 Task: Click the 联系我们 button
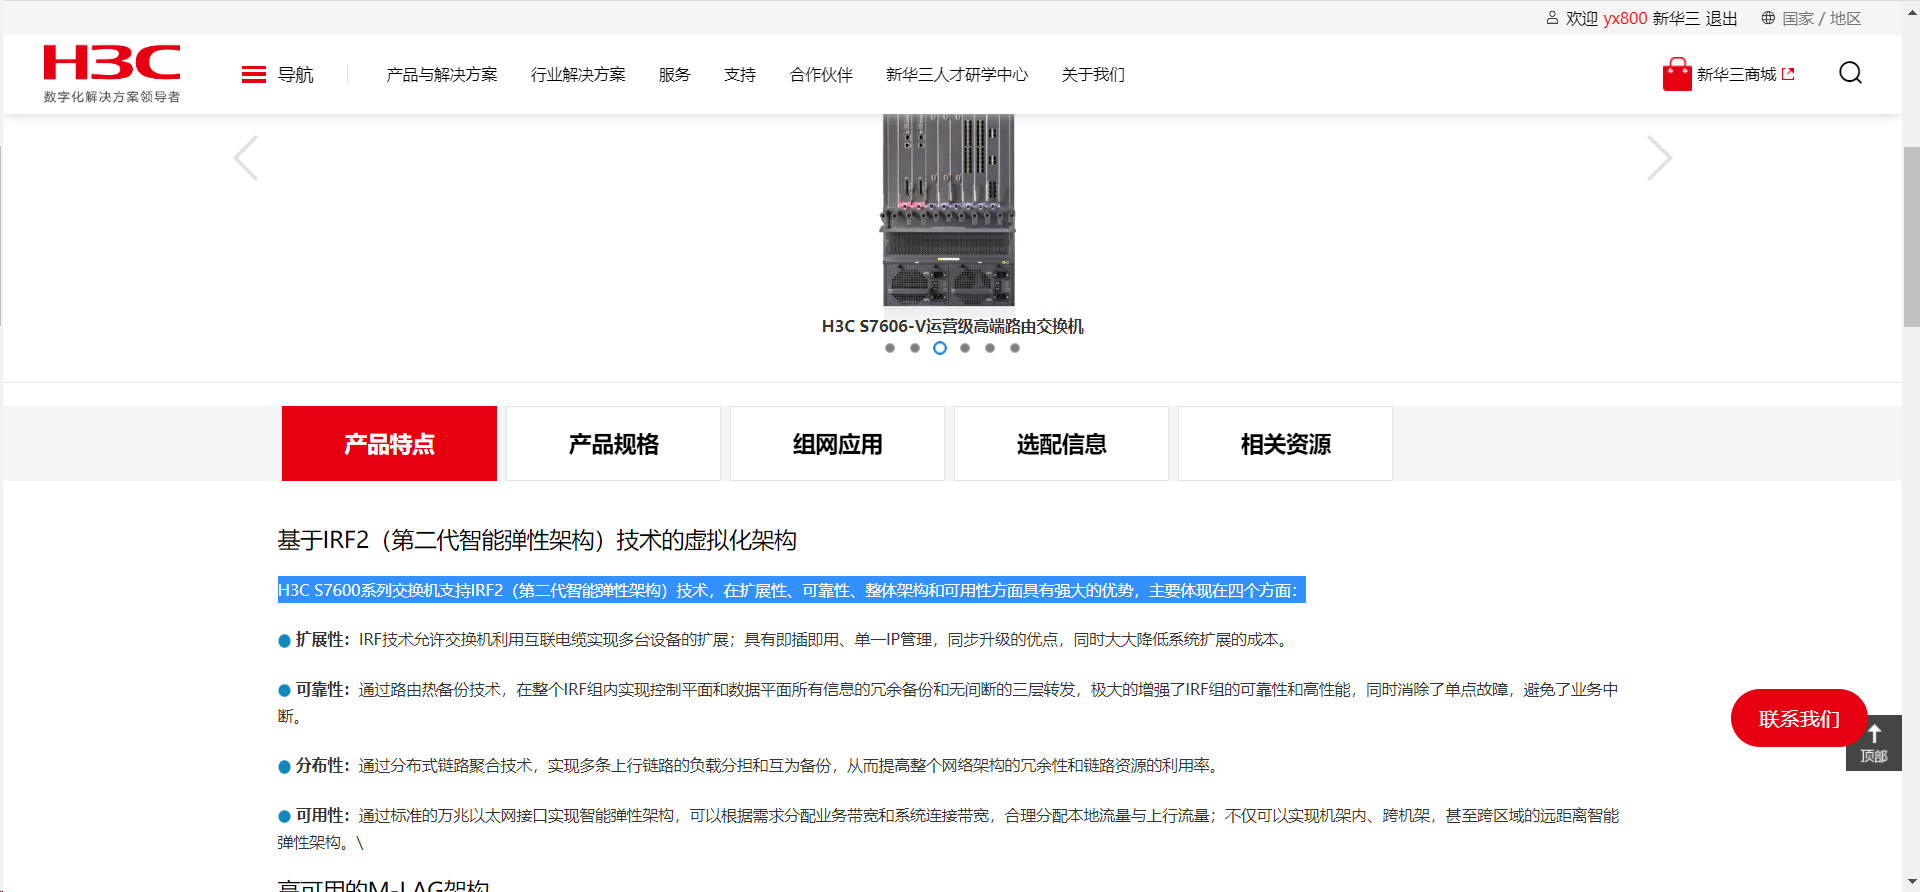click(x=1799, y=718)
